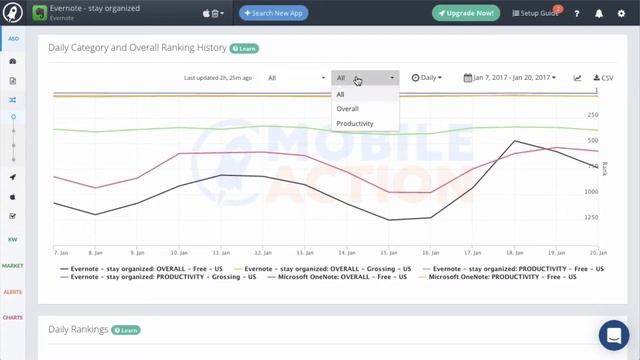Click the sidebar step indicator top circle

pos(13,117)
